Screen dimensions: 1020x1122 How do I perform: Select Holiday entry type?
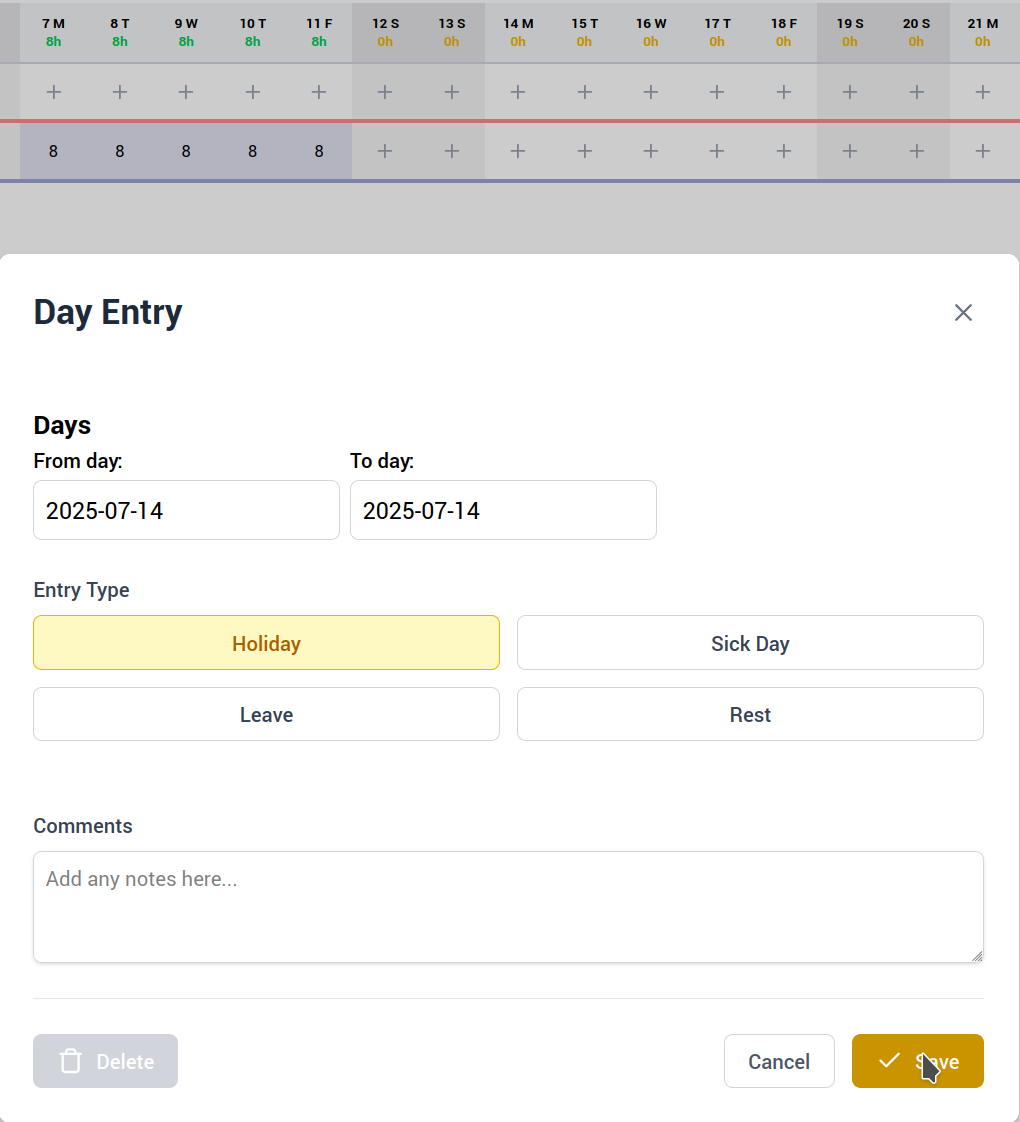coord(266,643)
